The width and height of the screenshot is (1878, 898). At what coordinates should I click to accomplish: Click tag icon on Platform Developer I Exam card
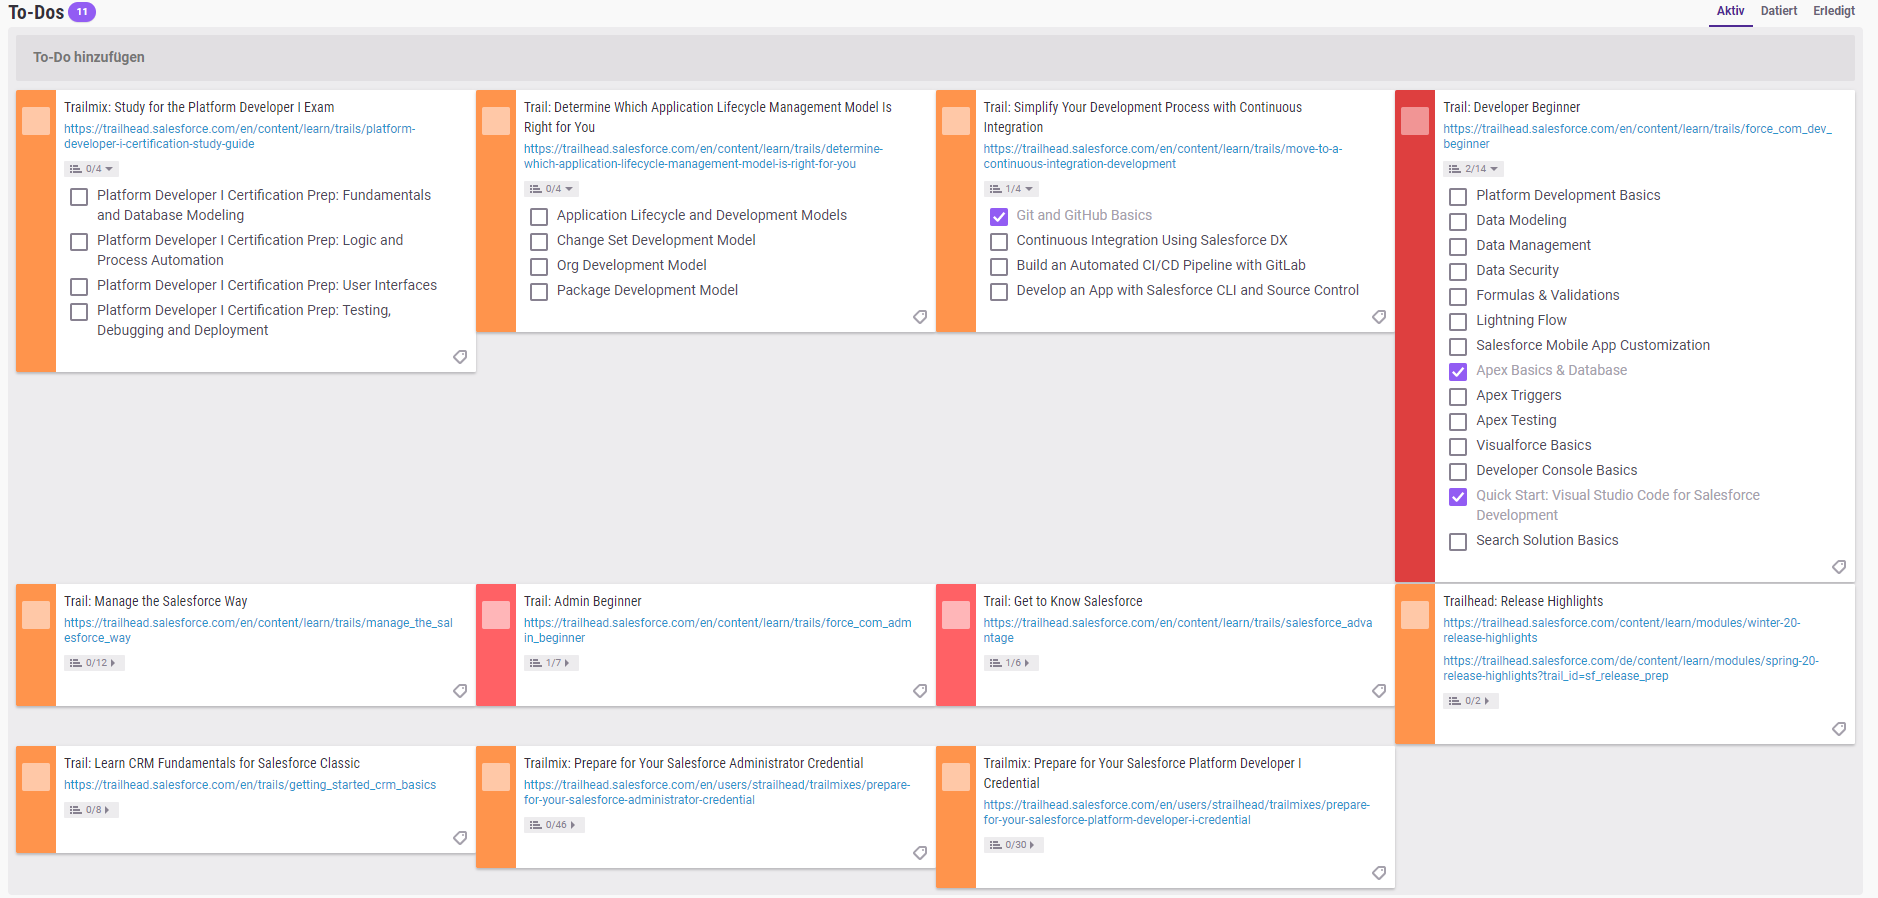(460, 357)
